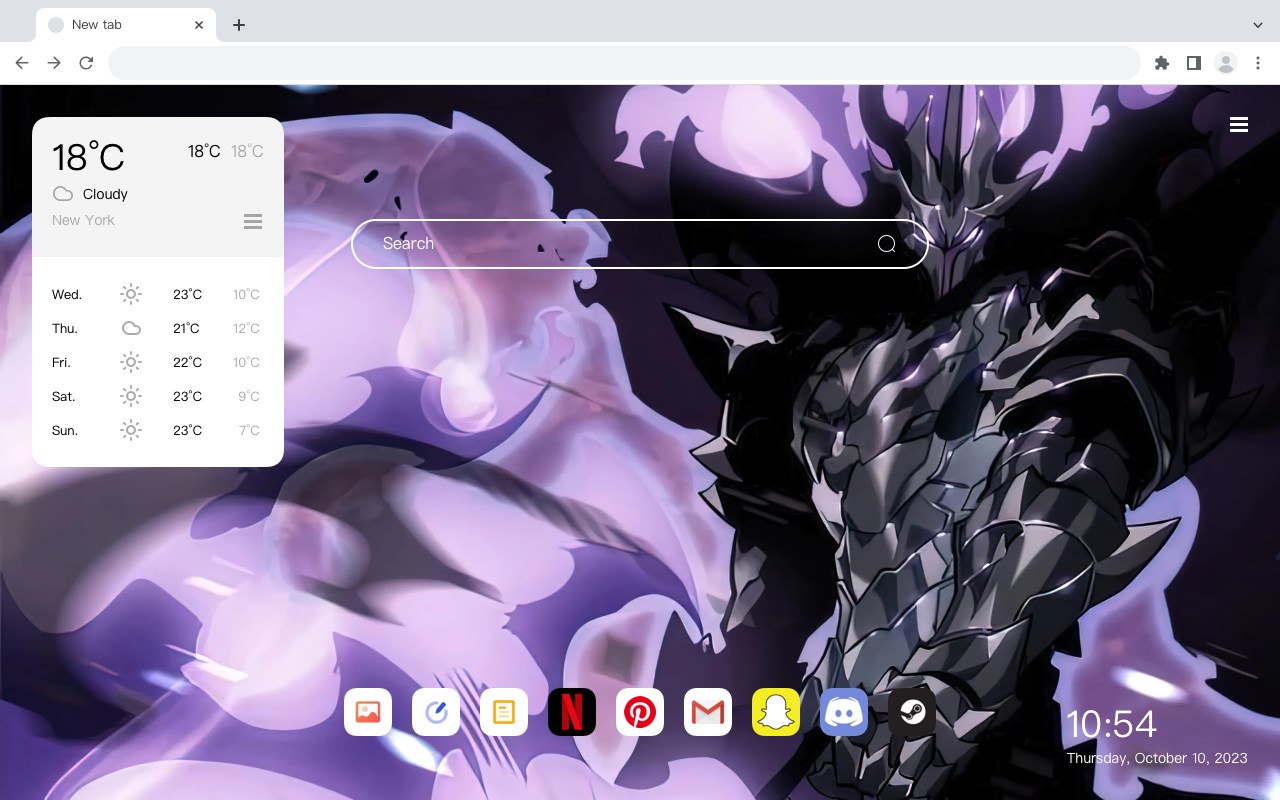The height and width of the screenshot is (800, 1280).
Task: Click Thursday's 21°C high temperature
Action: 186,328
